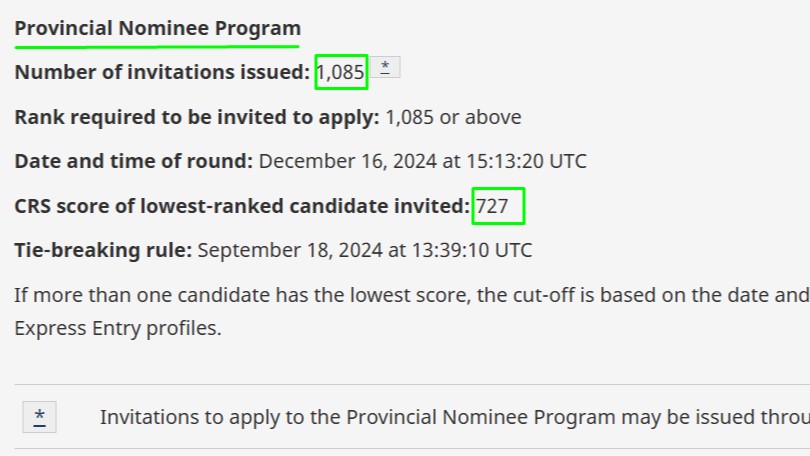Click the Express Entry profiles text
The height and width of the screenshot is (456, 810).
pos(118,328)
